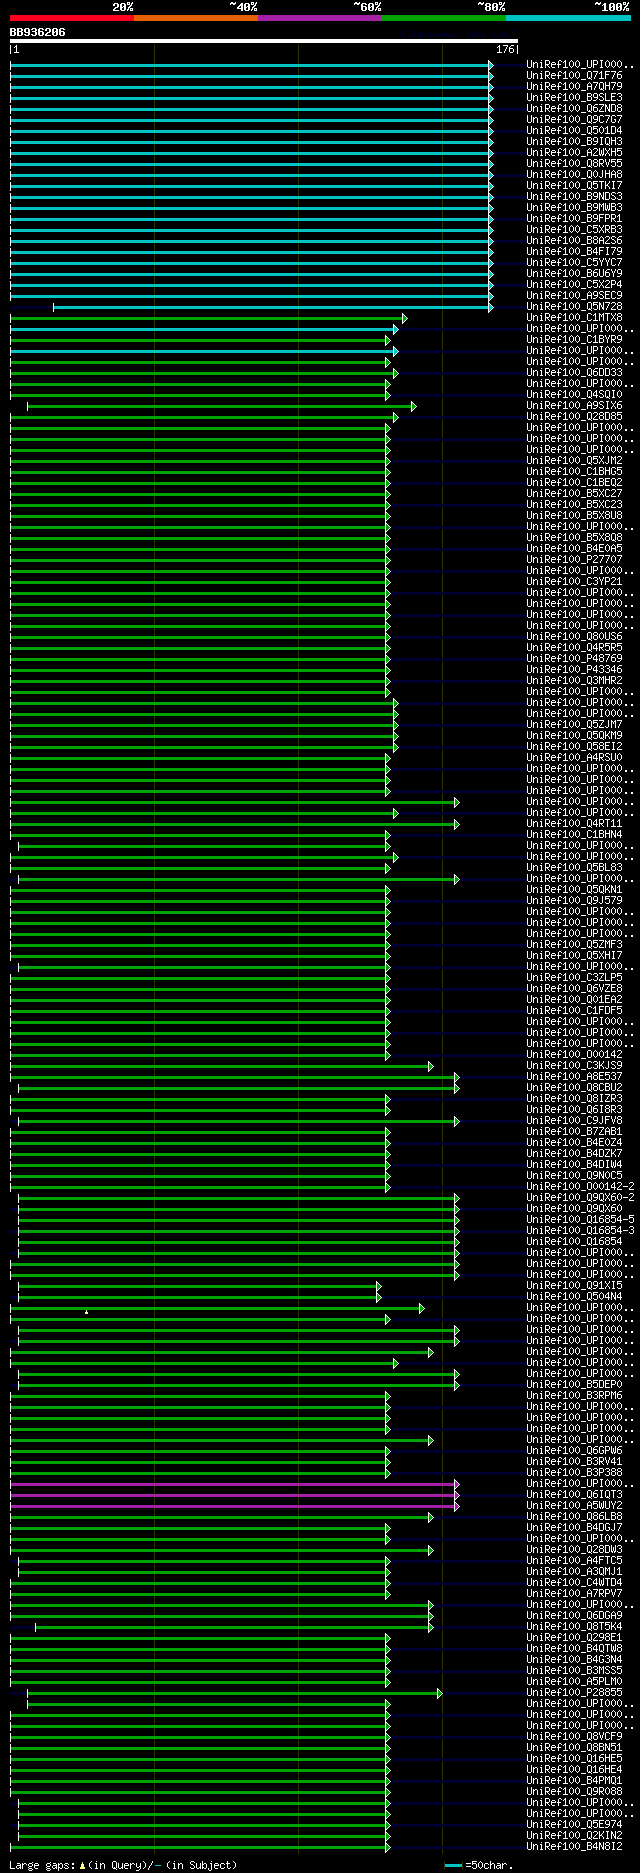Screen dimensions: 640x1873
Task: Open hit UniRef100_Q5XJM2
Action: [574, 461]
